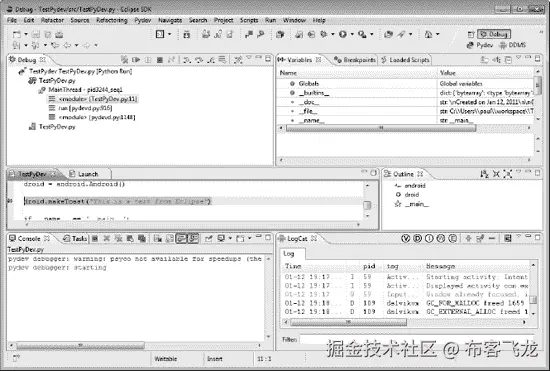Viewport: 550px width, 371px height.
Task: Click the Save toolbar icon
Action: [36, 34]
